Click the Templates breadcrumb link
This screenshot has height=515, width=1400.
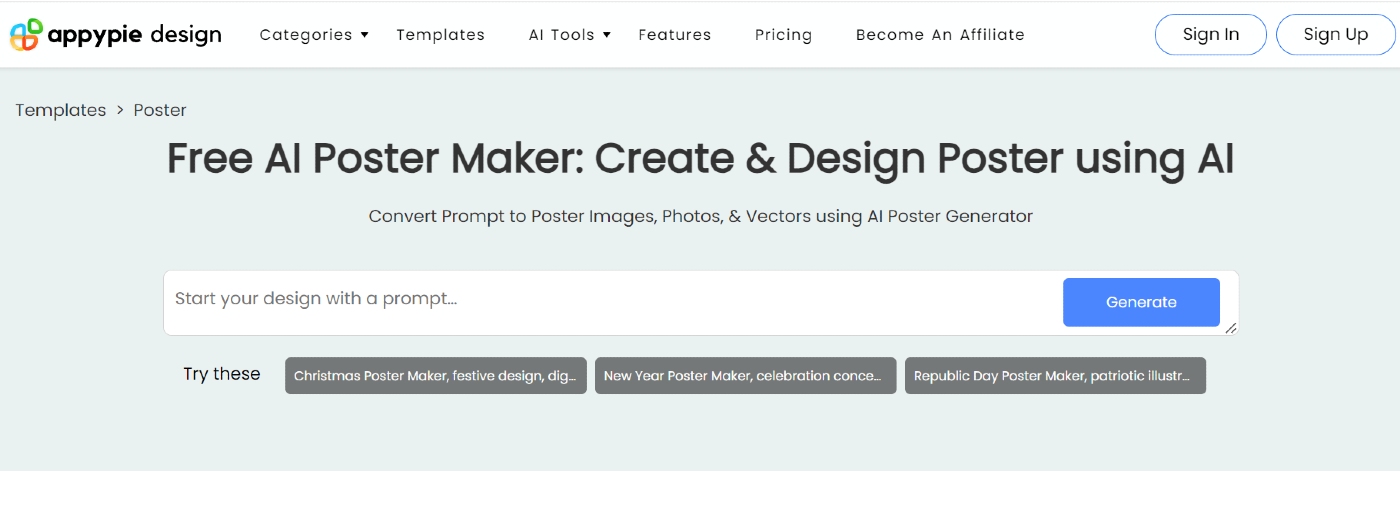pos(60,110)
